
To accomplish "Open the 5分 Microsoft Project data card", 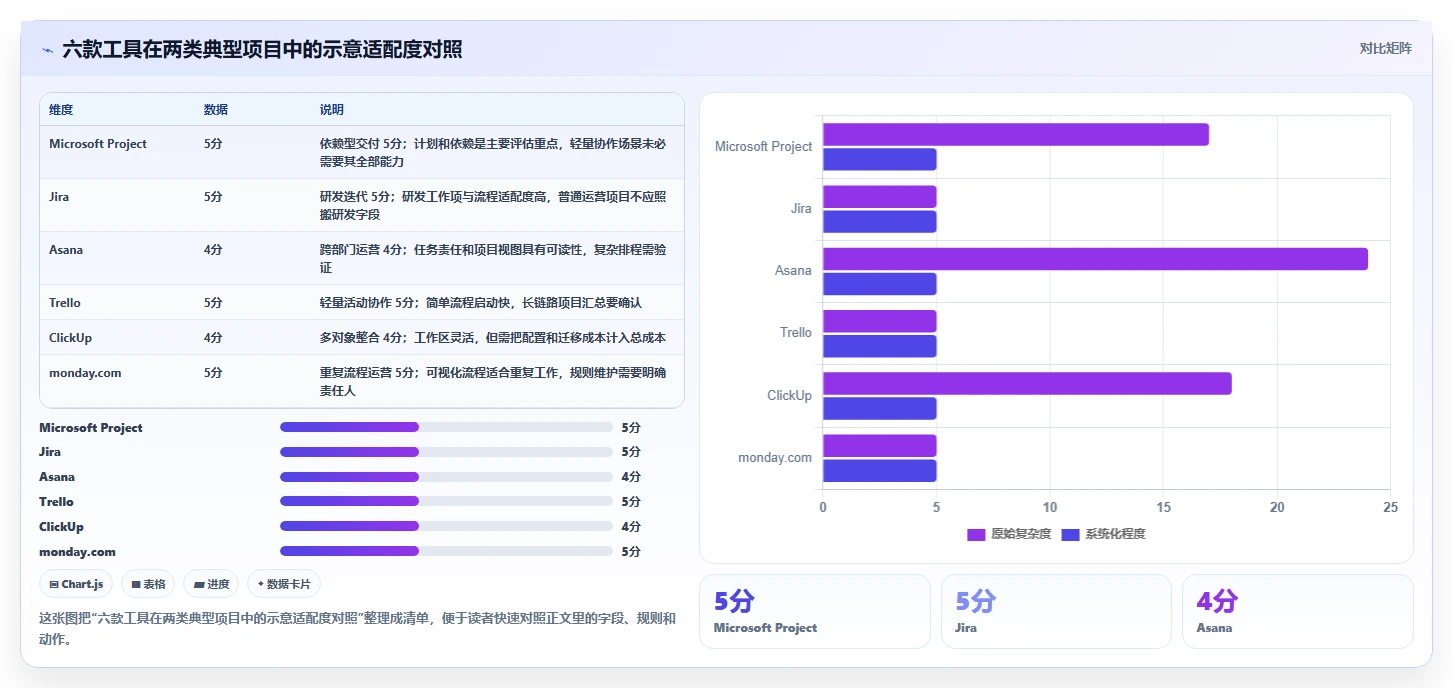I will tap(815, 611).
